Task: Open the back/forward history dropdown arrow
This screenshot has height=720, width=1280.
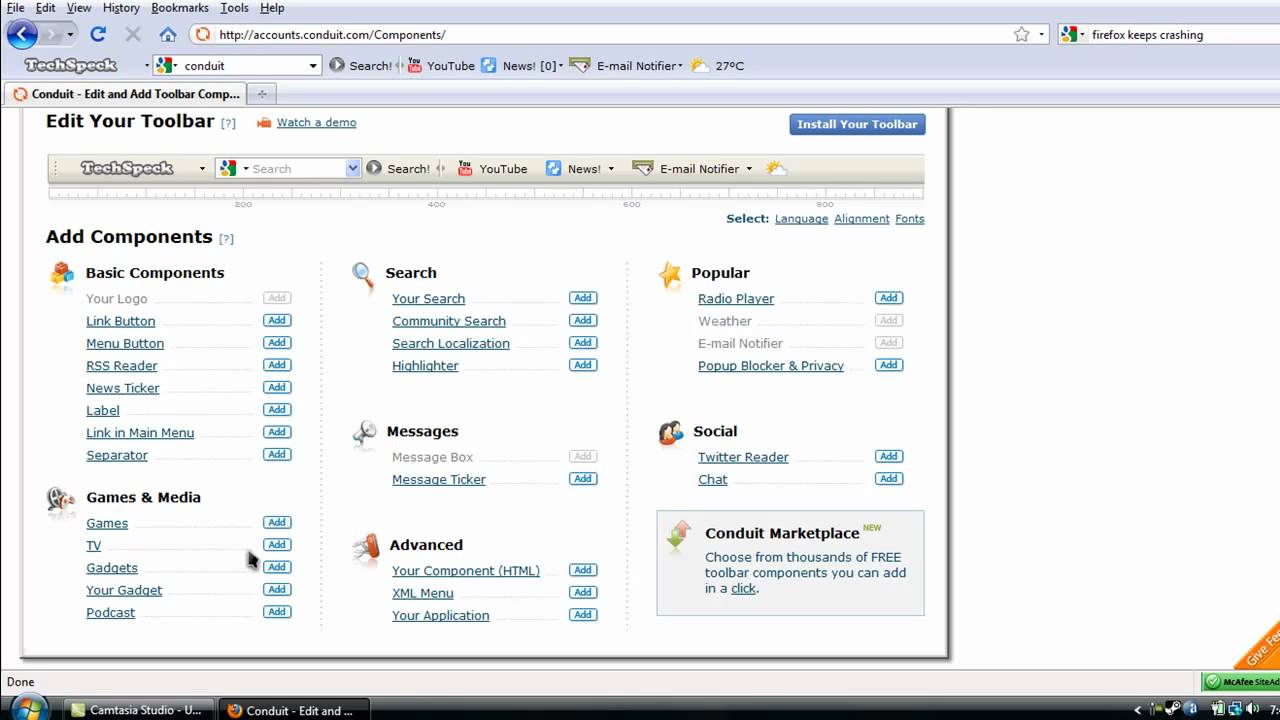Action: (x=70, y=34)
